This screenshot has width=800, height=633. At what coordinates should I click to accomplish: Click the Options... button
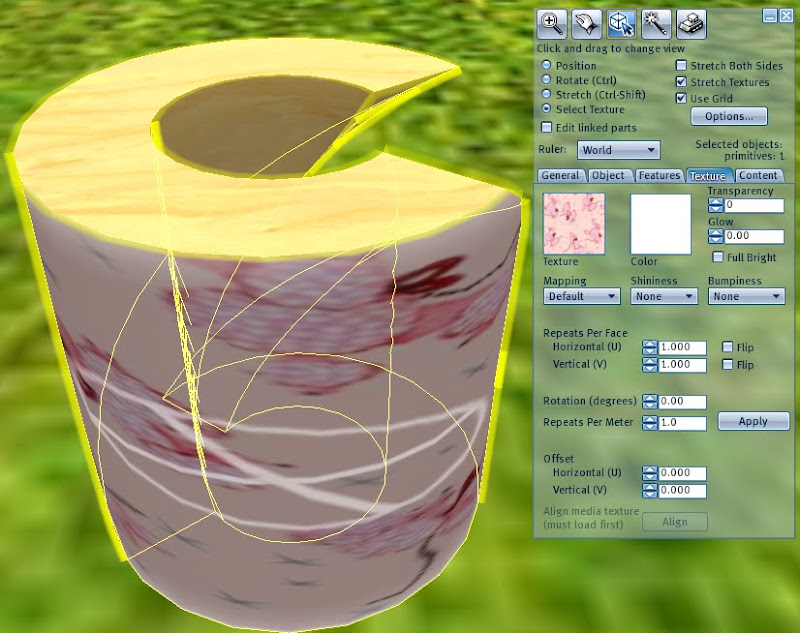pyautogui.click(x=729, y=116)
